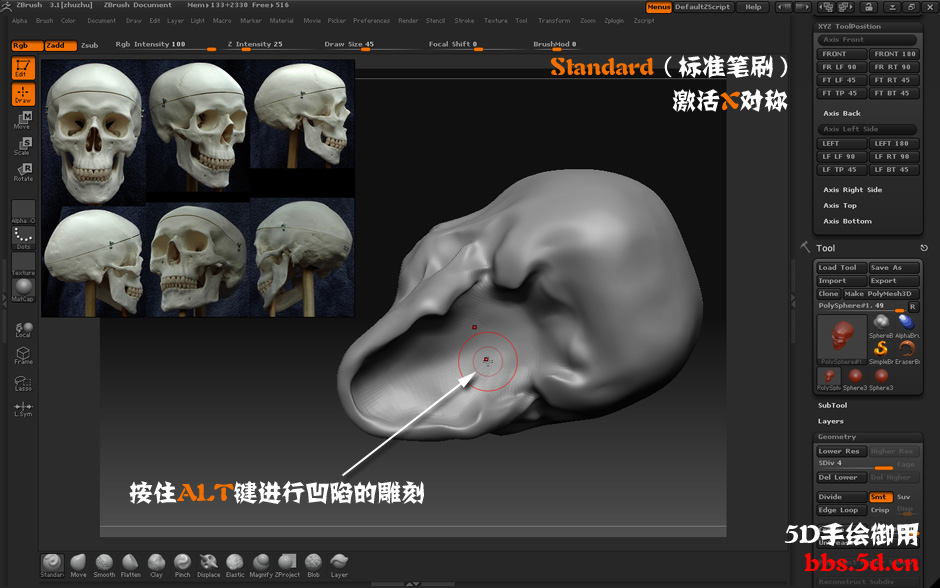
Task: Open the Document menu
Action: pos(102,21)
